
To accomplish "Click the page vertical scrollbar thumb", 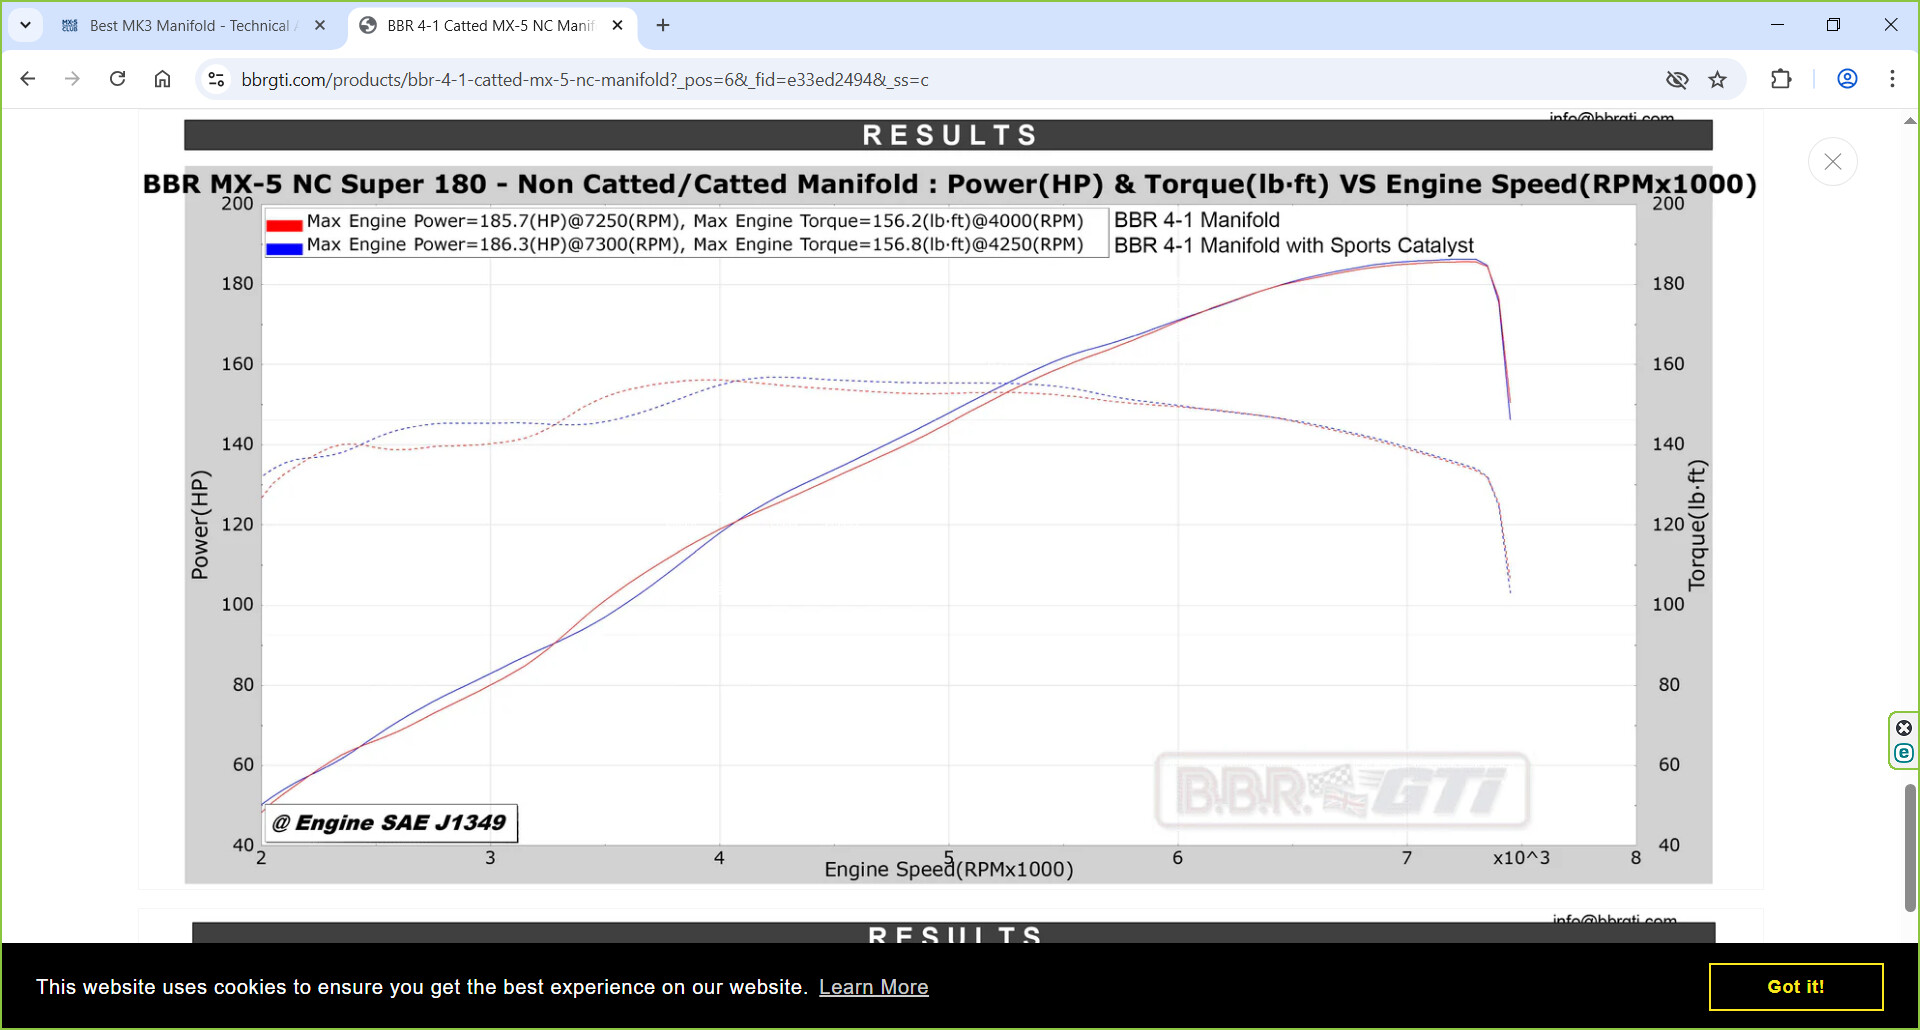I will point(1910,847).
